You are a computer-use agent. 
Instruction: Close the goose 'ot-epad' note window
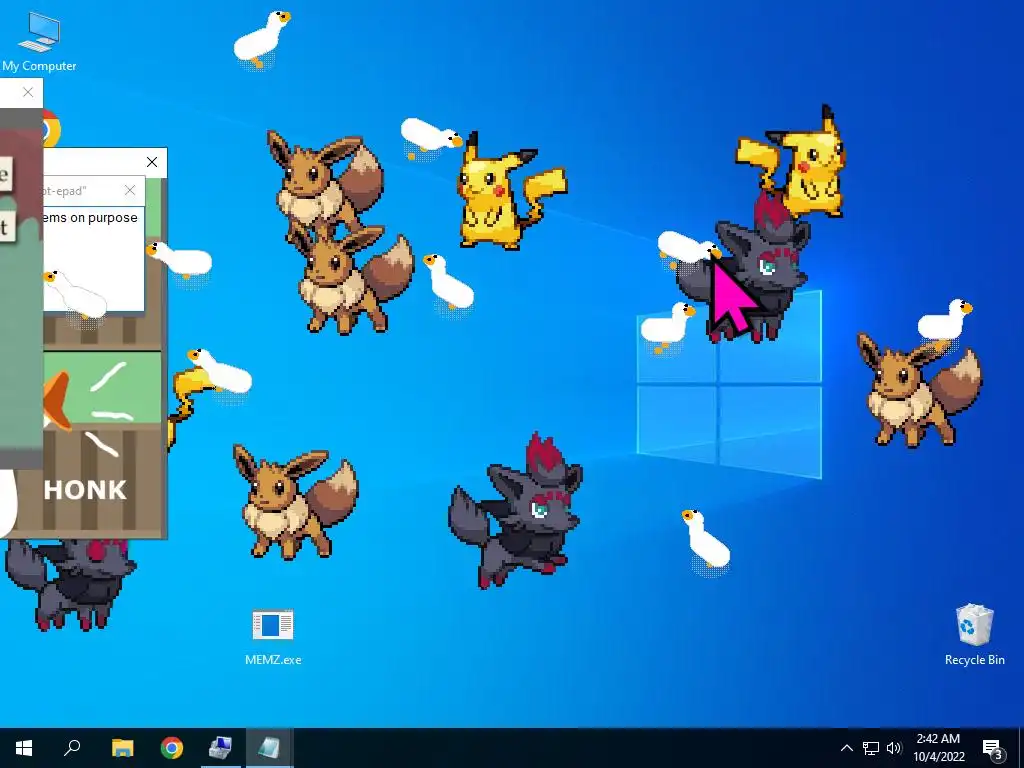130,190
